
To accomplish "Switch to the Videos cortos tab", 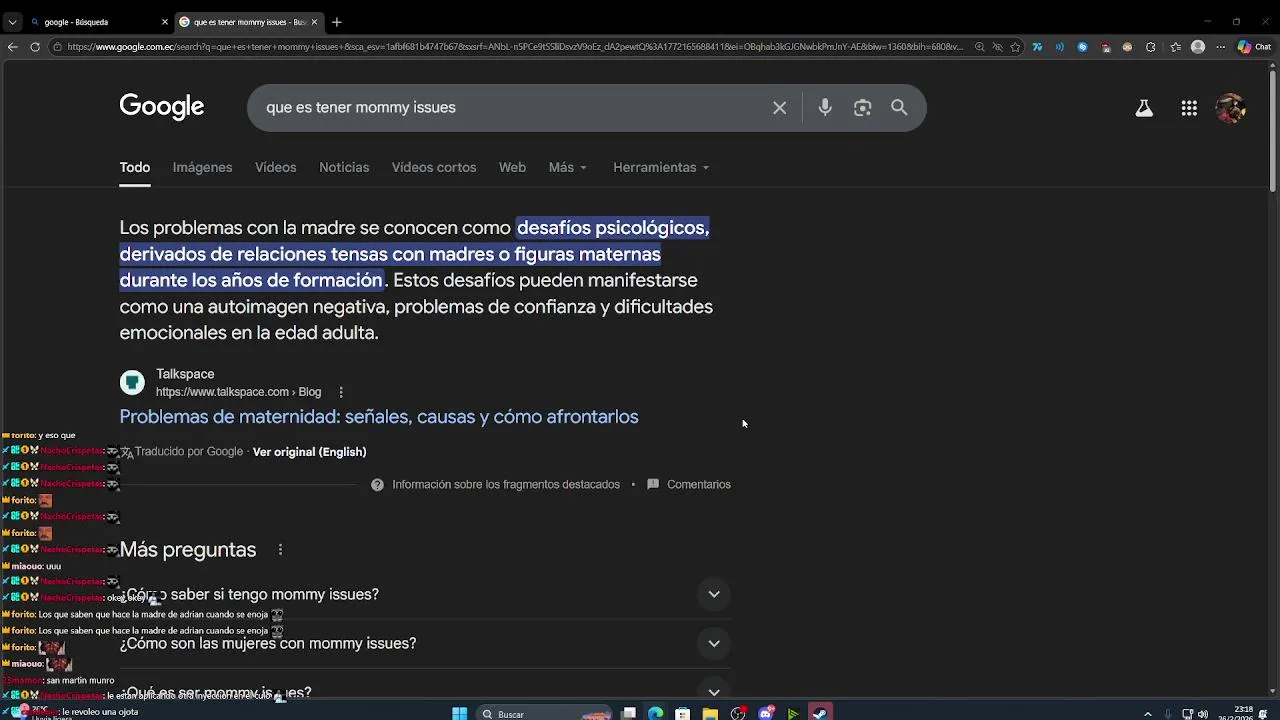I will pos(434,167).
